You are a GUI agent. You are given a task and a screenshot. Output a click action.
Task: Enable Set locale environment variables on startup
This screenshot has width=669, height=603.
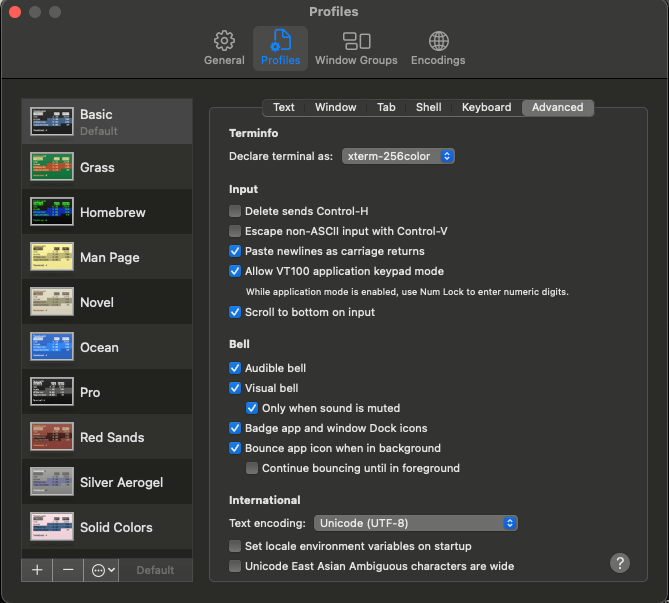235,546
